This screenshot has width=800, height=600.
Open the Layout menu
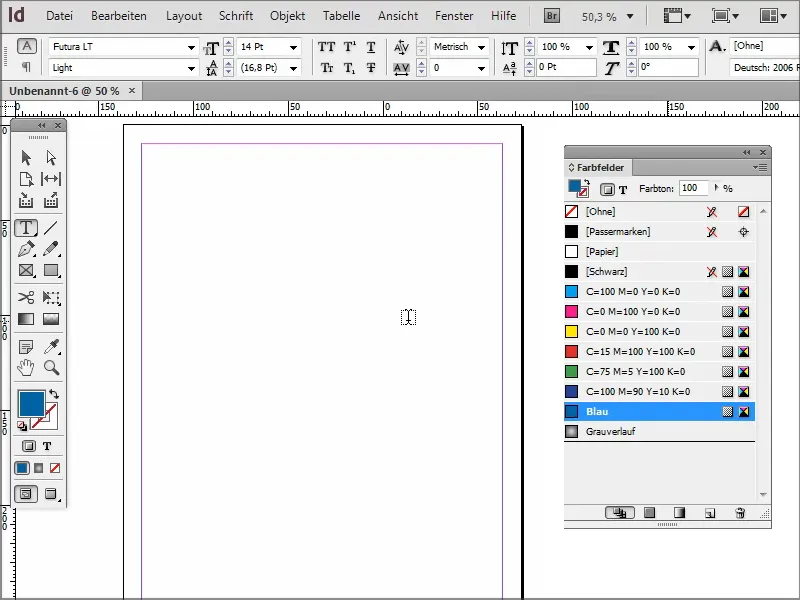click(x=184, y=16)
